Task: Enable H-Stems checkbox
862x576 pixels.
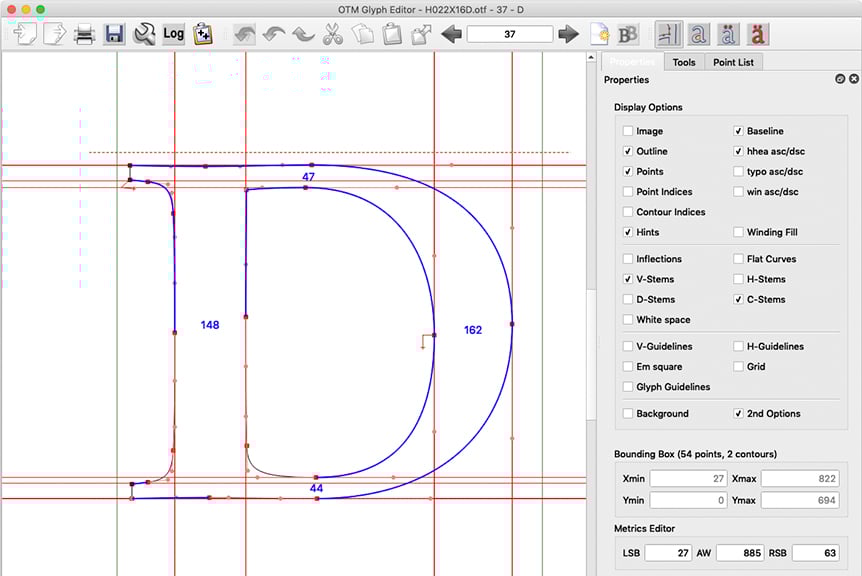Action: click(x=738, y=279)
